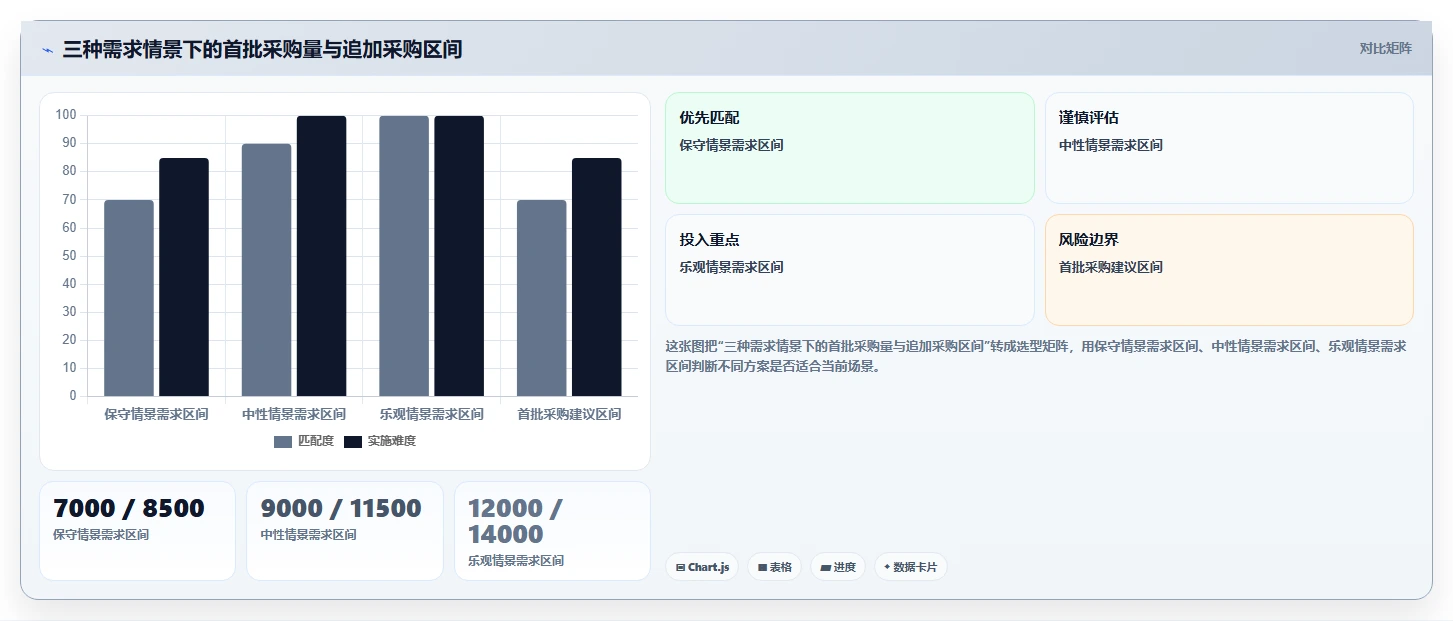
Task: Select the 风险边界 matrix card
Action: tap(1229, 270)
